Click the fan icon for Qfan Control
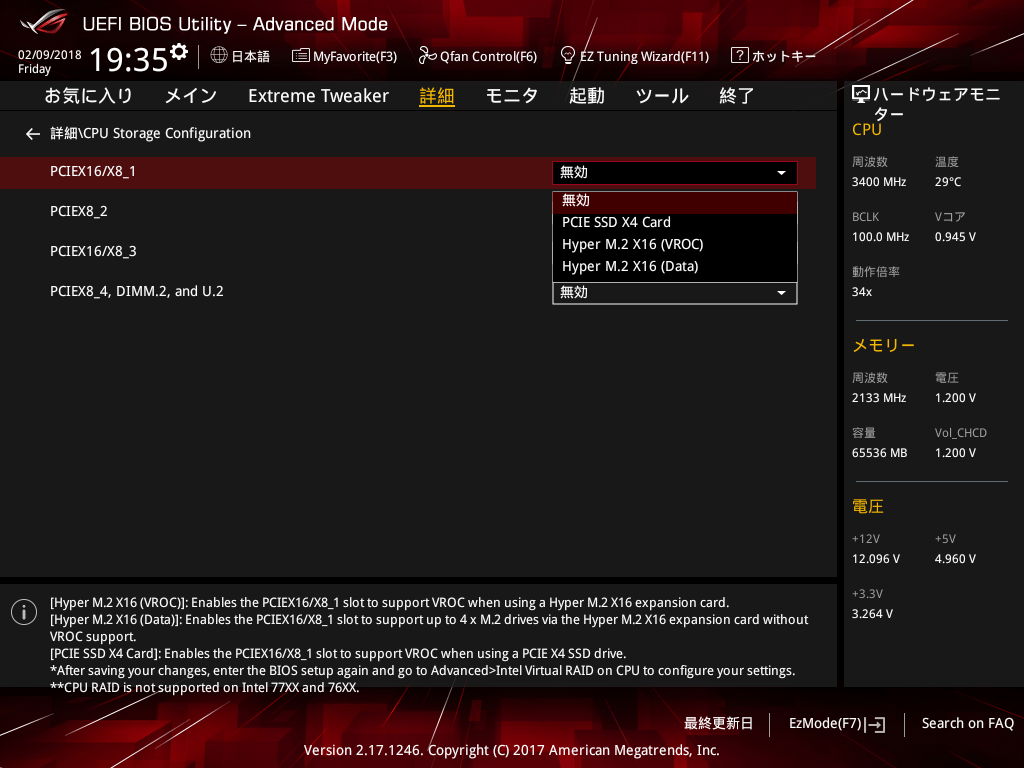Screen dimensions: 1024x768 (x=427, y=56)
